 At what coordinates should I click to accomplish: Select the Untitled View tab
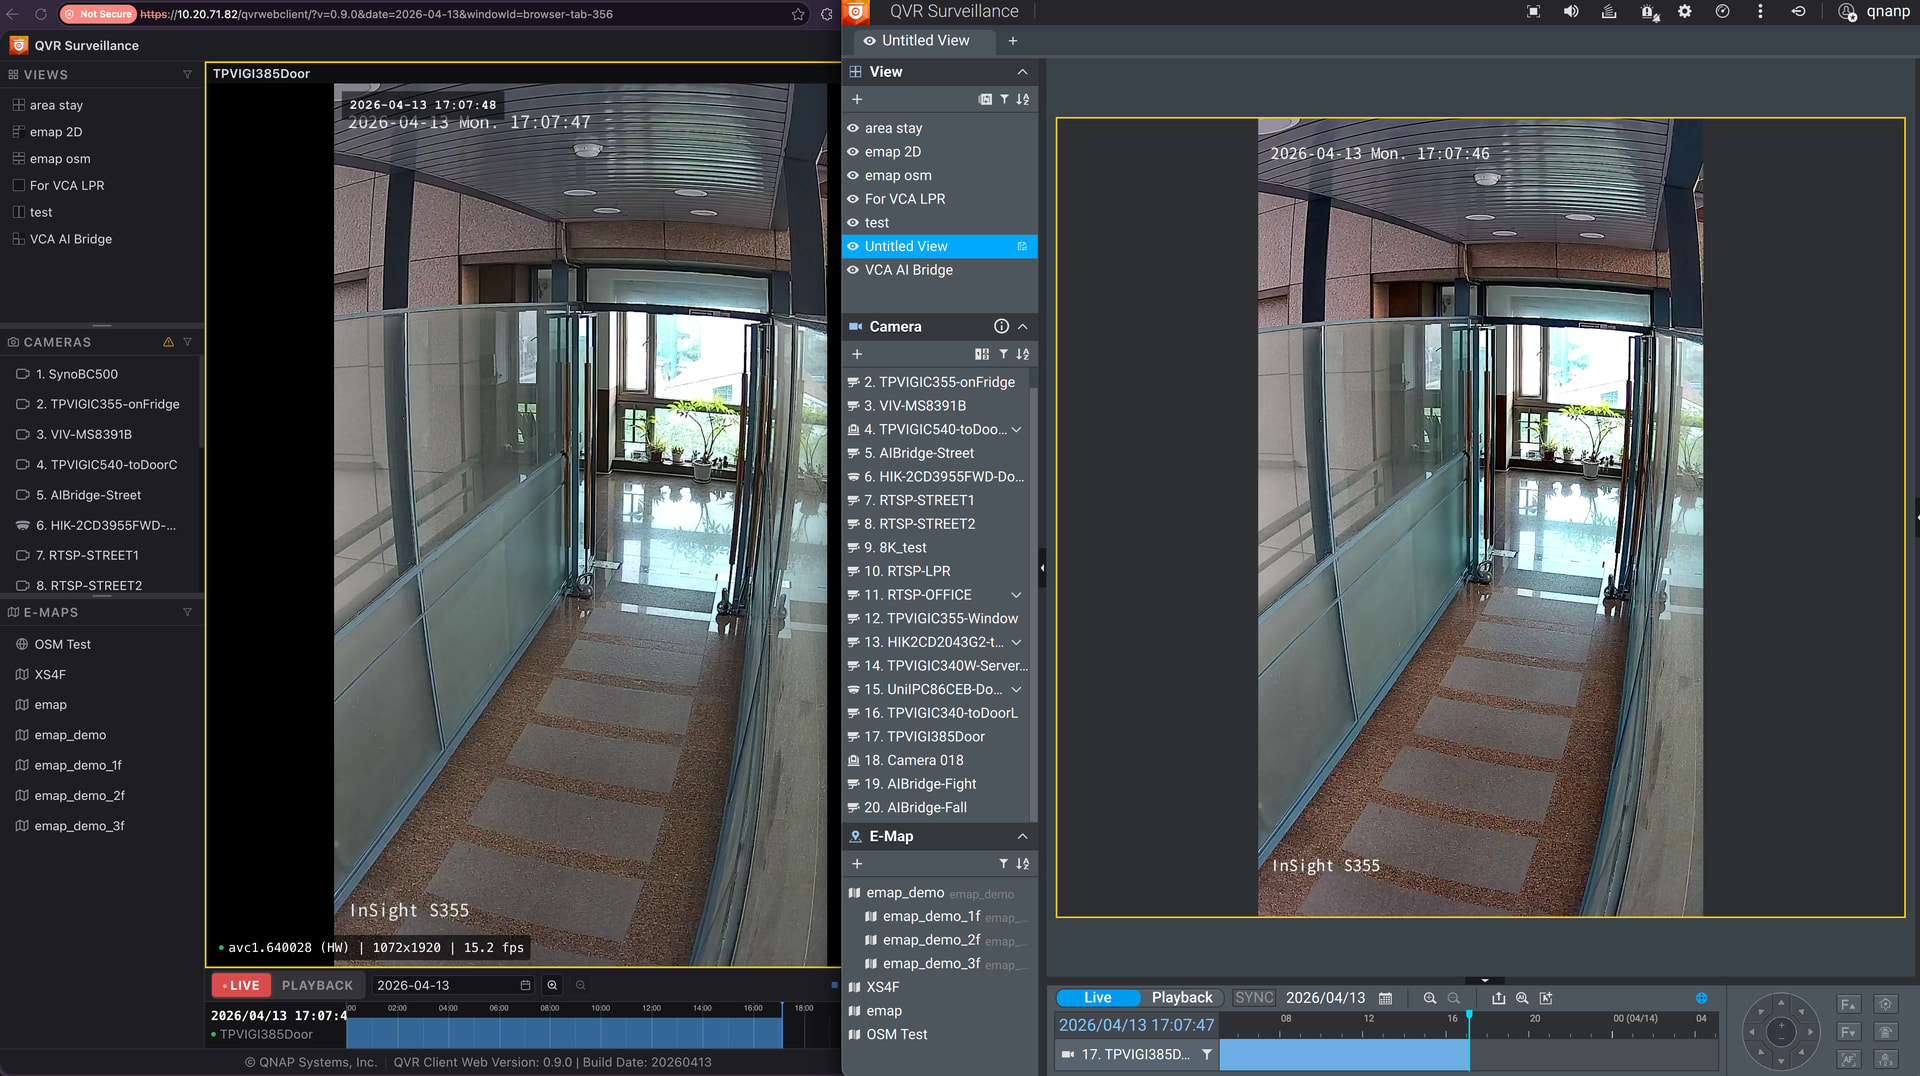(925, 41)
